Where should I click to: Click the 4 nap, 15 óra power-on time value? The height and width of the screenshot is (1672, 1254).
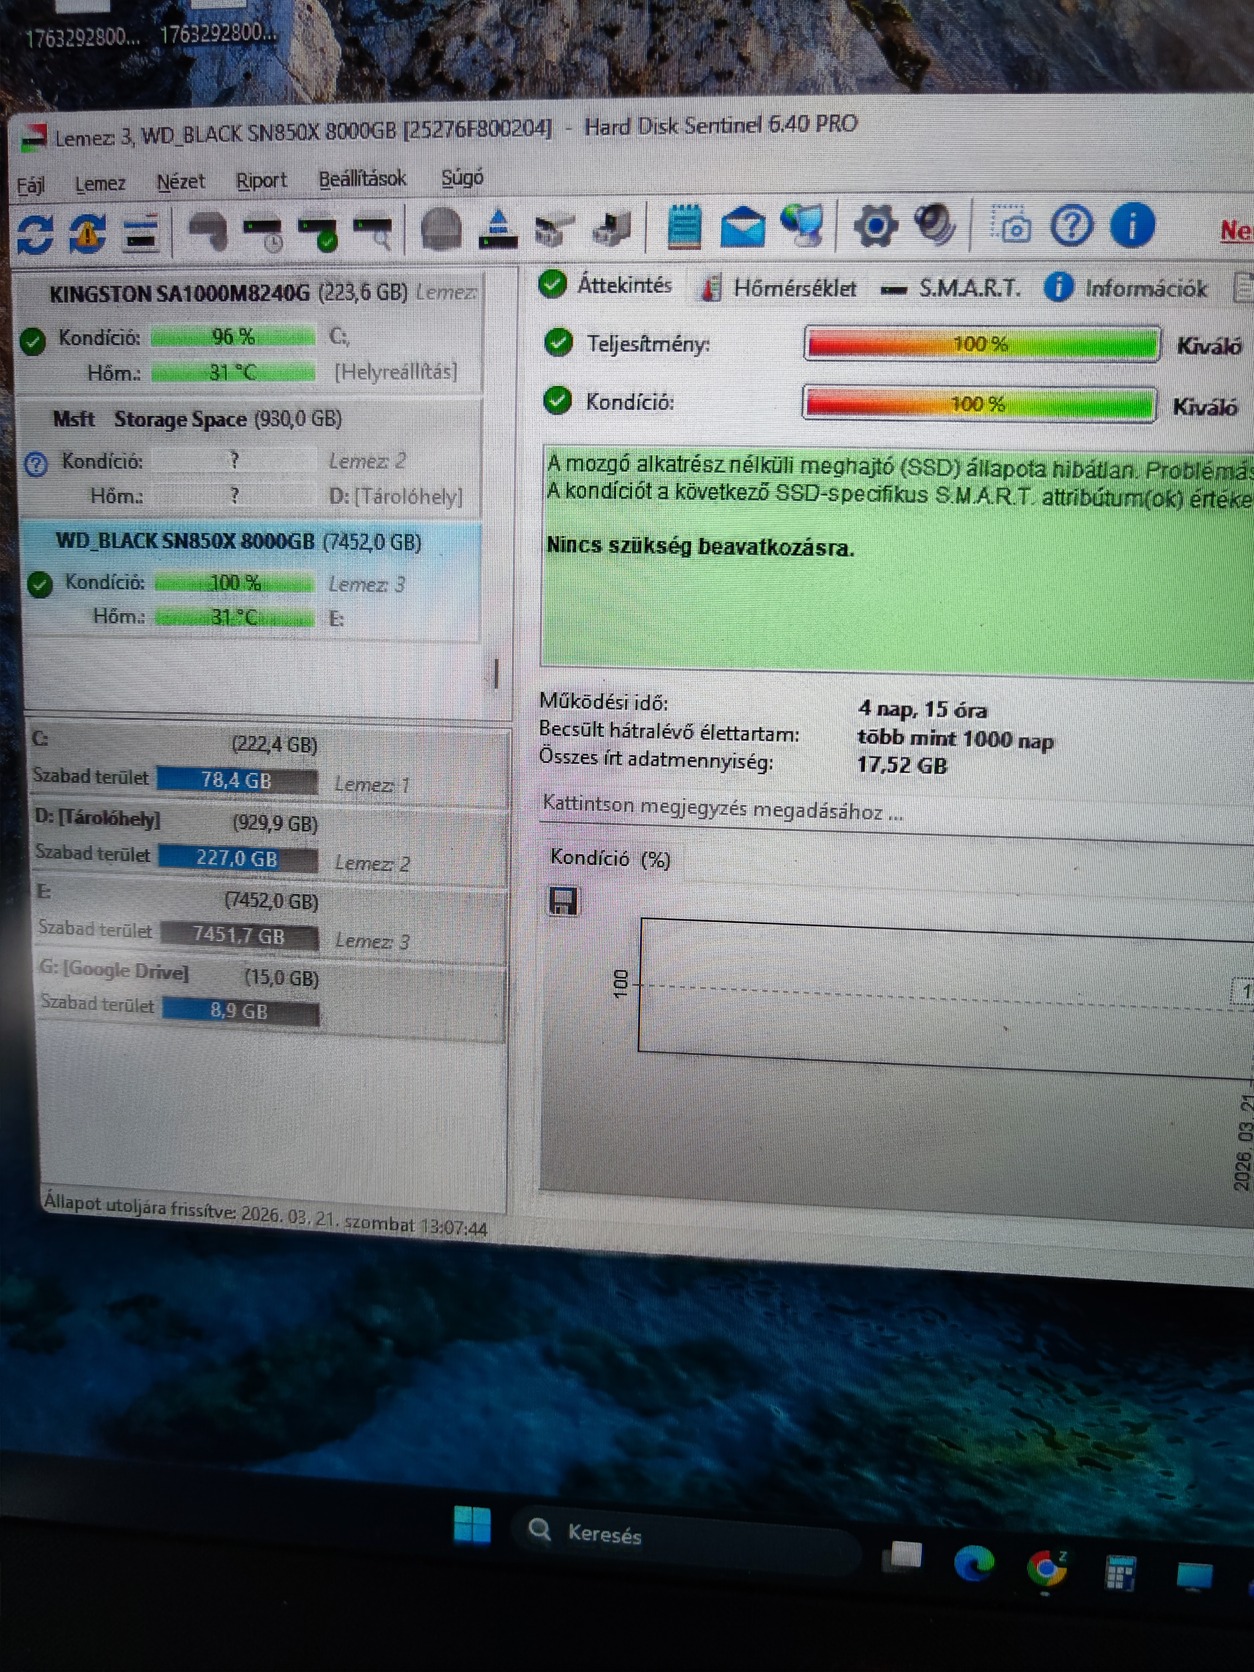[x=922, y=710]
